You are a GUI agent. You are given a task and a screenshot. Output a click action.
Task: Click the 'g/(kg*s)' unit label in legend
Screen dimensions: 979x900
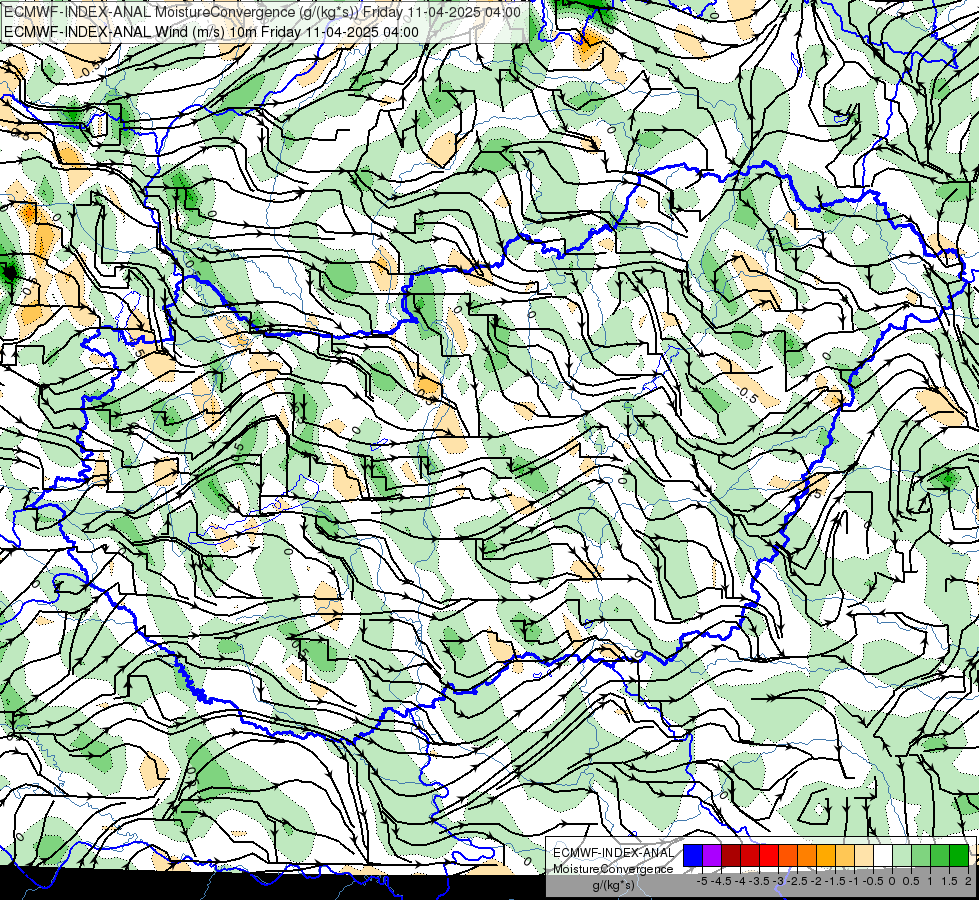pyautogui.click(x=613, y=886)
